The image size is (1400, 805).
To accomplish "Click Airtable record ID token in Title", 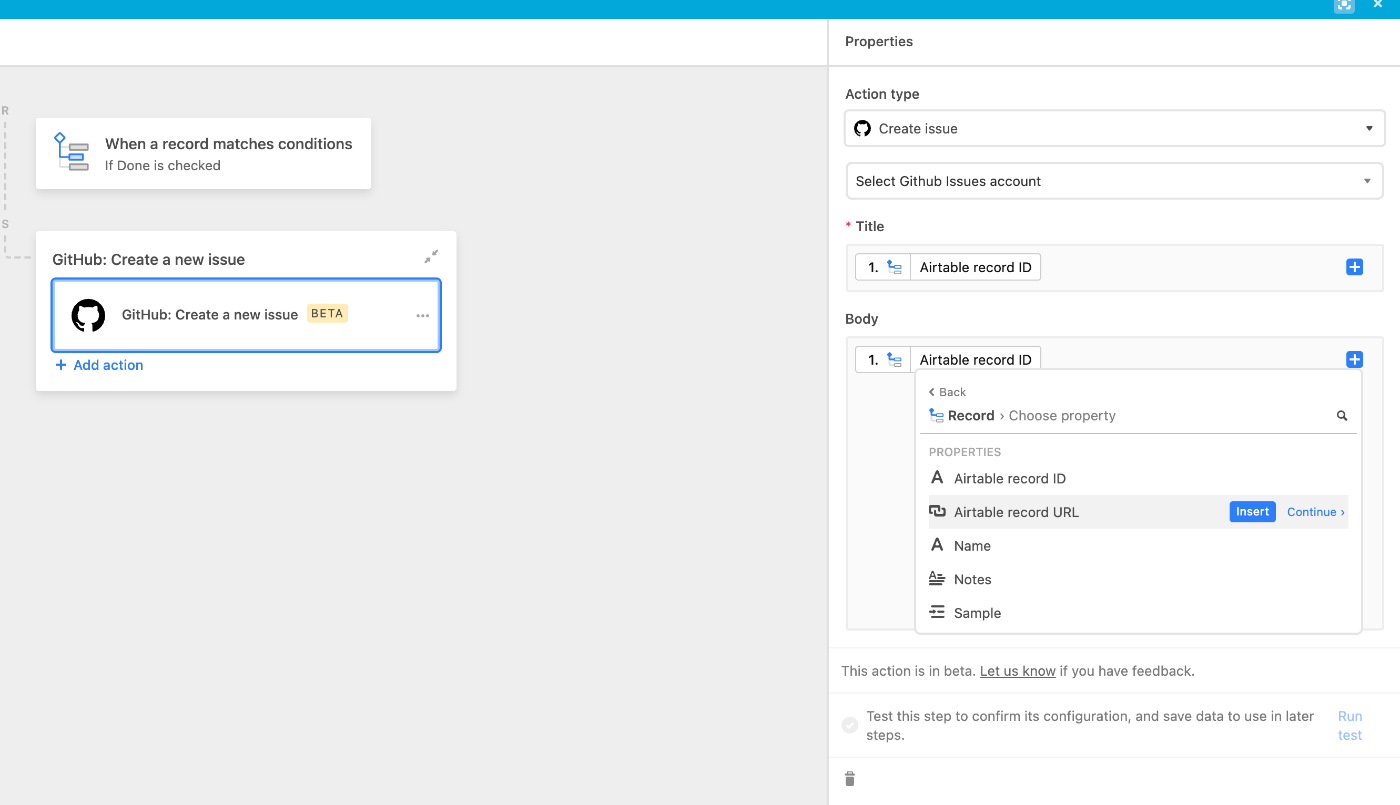I will pyautogui.click(x=948, y=267).
